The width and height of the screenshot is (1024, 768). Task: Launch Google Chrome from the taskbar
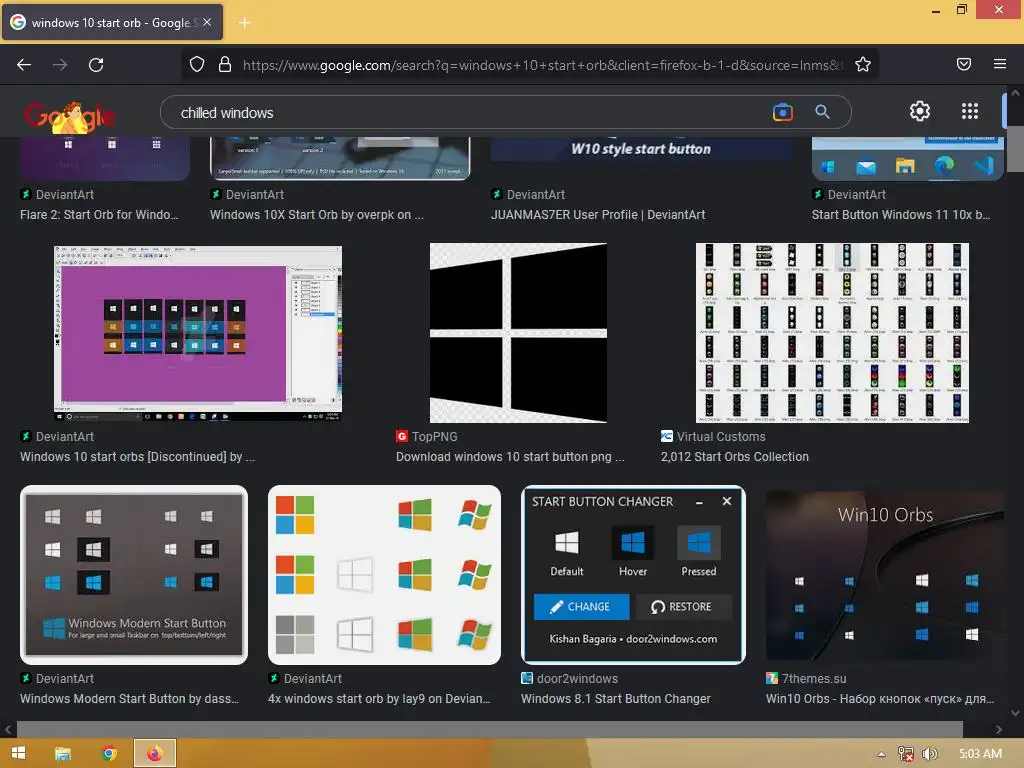(109, 754)
